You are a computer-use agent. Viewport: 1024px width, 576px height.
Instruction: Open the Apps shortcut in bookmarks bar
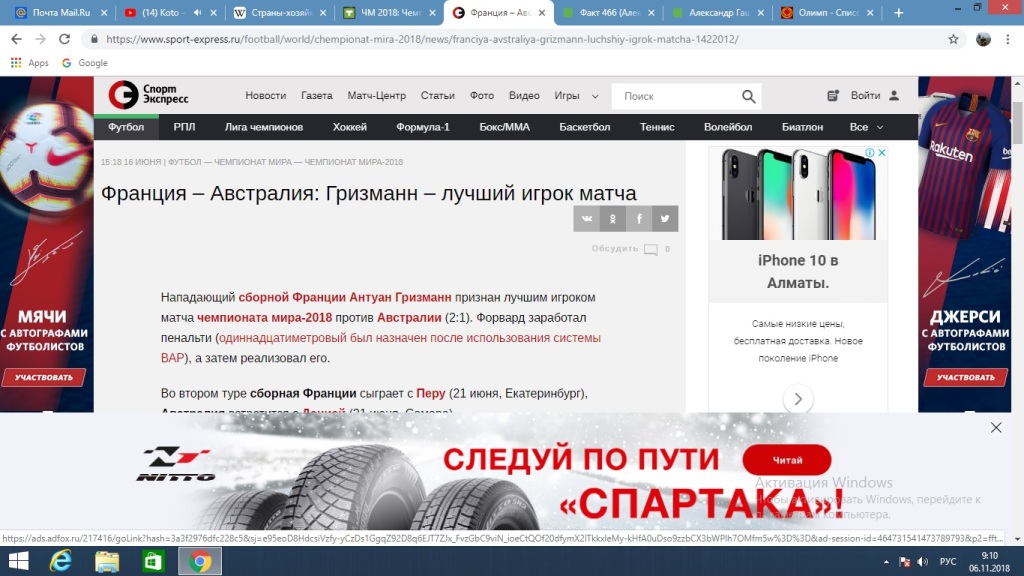point(29,63)
